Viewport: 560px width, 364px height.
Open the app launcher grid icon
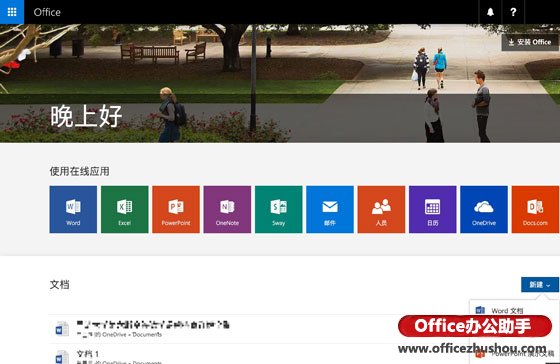(x=12, y=12)
